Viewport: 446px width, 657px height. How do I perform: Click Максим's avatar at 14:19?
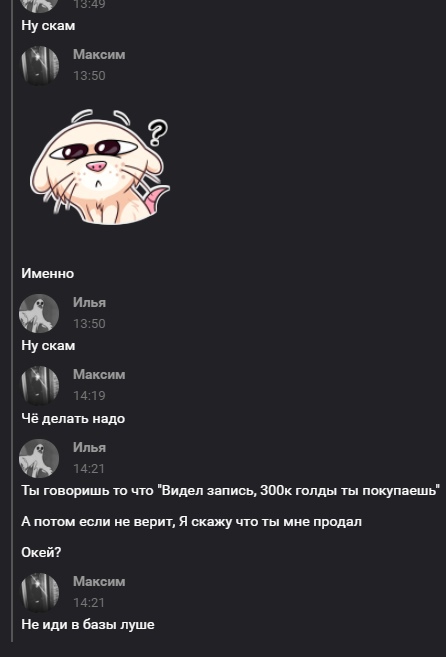coord(39,385)
